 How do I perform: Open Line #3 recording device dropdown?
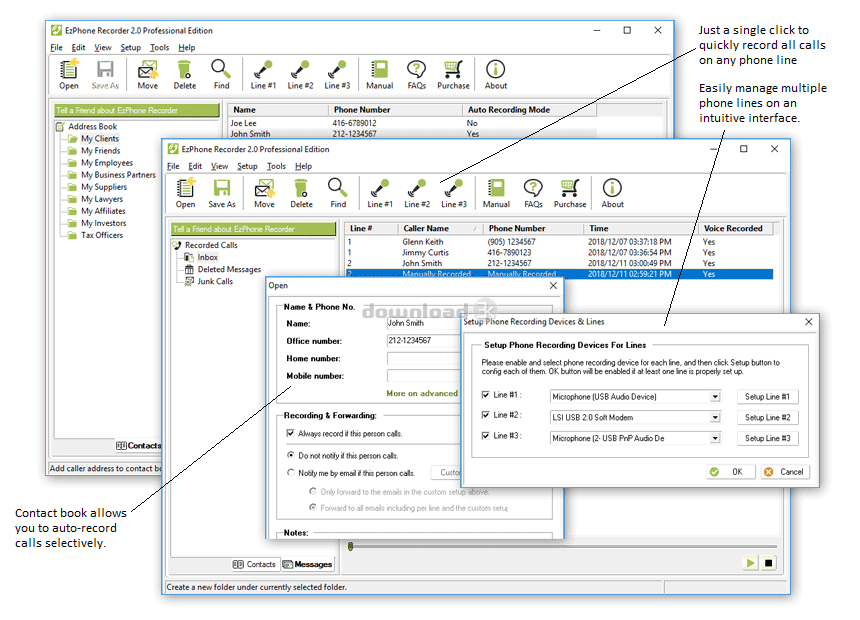715,438
